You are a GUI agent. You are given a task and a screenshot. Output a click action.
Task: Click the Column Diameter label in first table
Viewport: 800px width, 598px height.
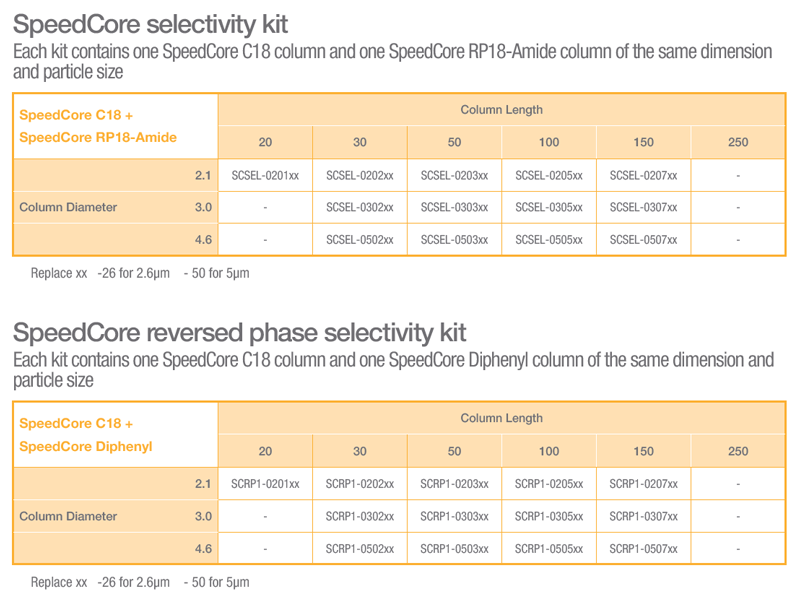pos(68,207)
